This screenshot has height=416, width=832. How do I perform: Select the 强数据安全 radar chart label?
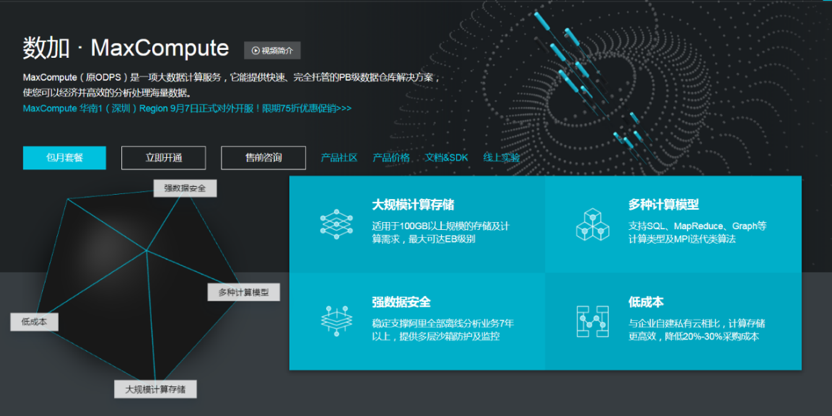pyautogui.click(x=185, y=188)
